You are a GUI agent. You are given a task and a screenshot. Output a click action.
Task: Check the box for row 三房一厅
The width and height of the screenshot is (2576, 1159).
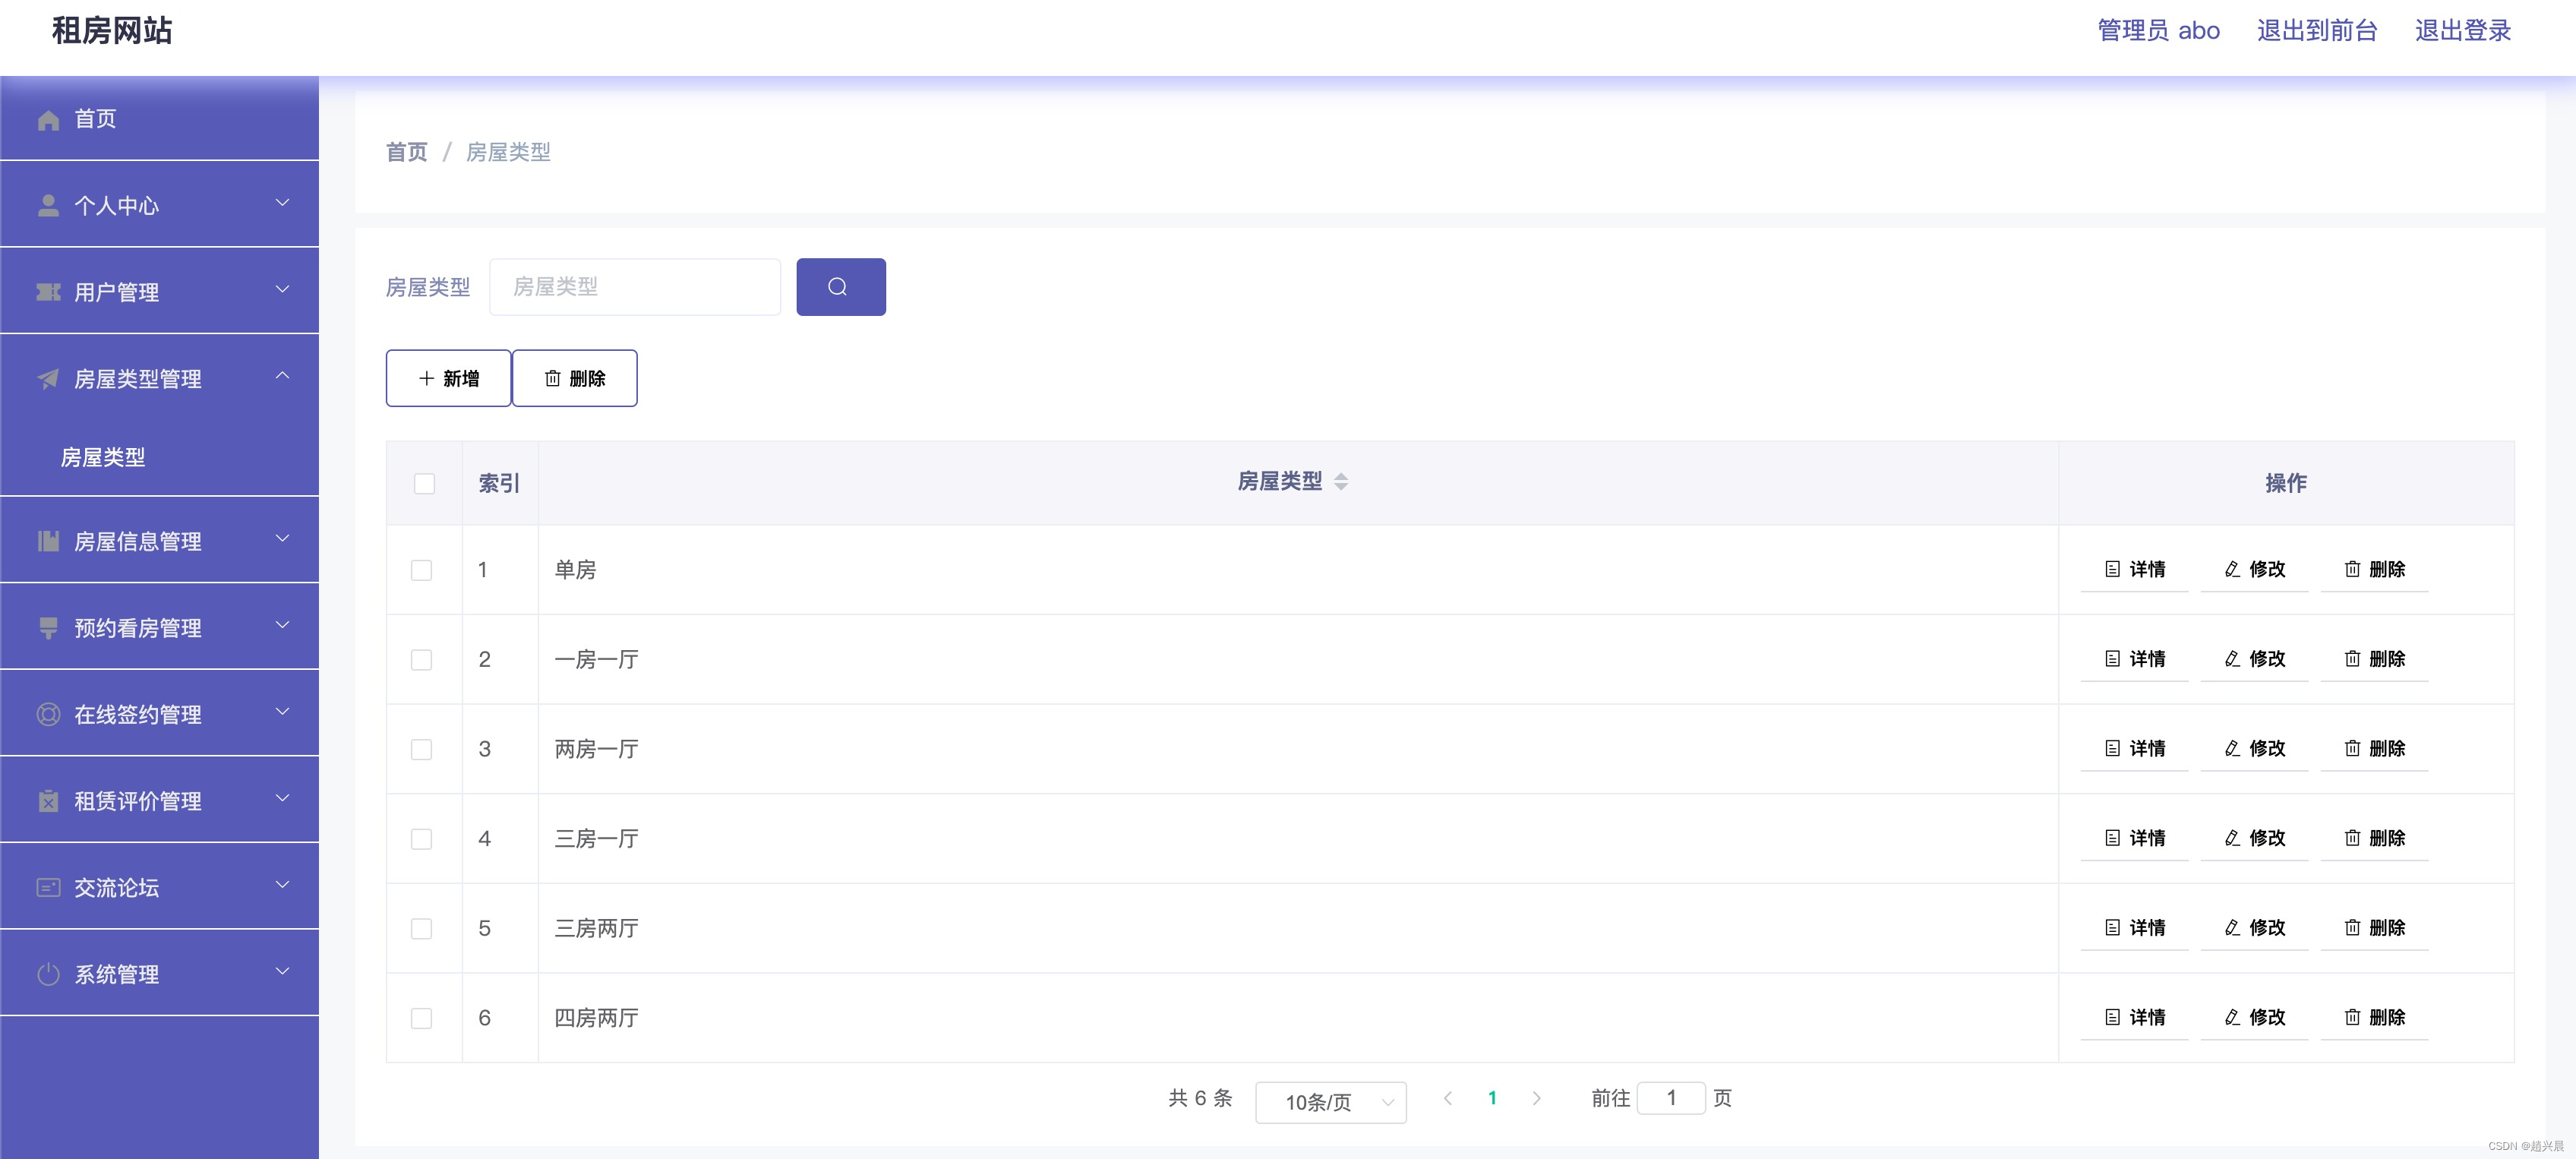421,839
